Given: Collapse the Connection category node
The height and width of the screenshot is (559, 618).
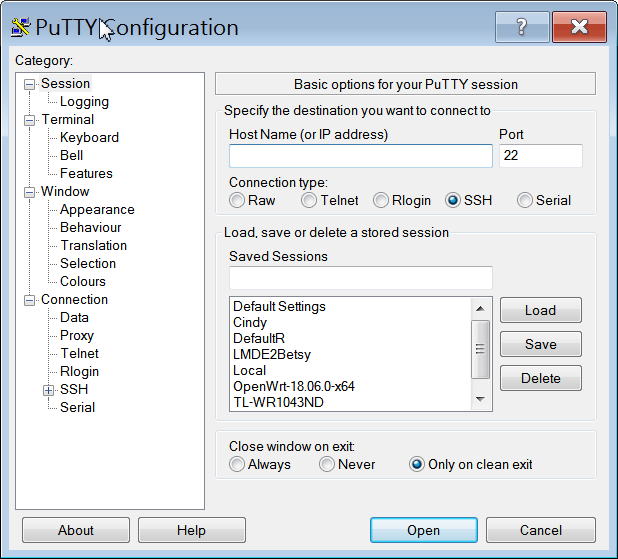Looking at the screenshot, I should pyautogui.click(x=30, y=300).
